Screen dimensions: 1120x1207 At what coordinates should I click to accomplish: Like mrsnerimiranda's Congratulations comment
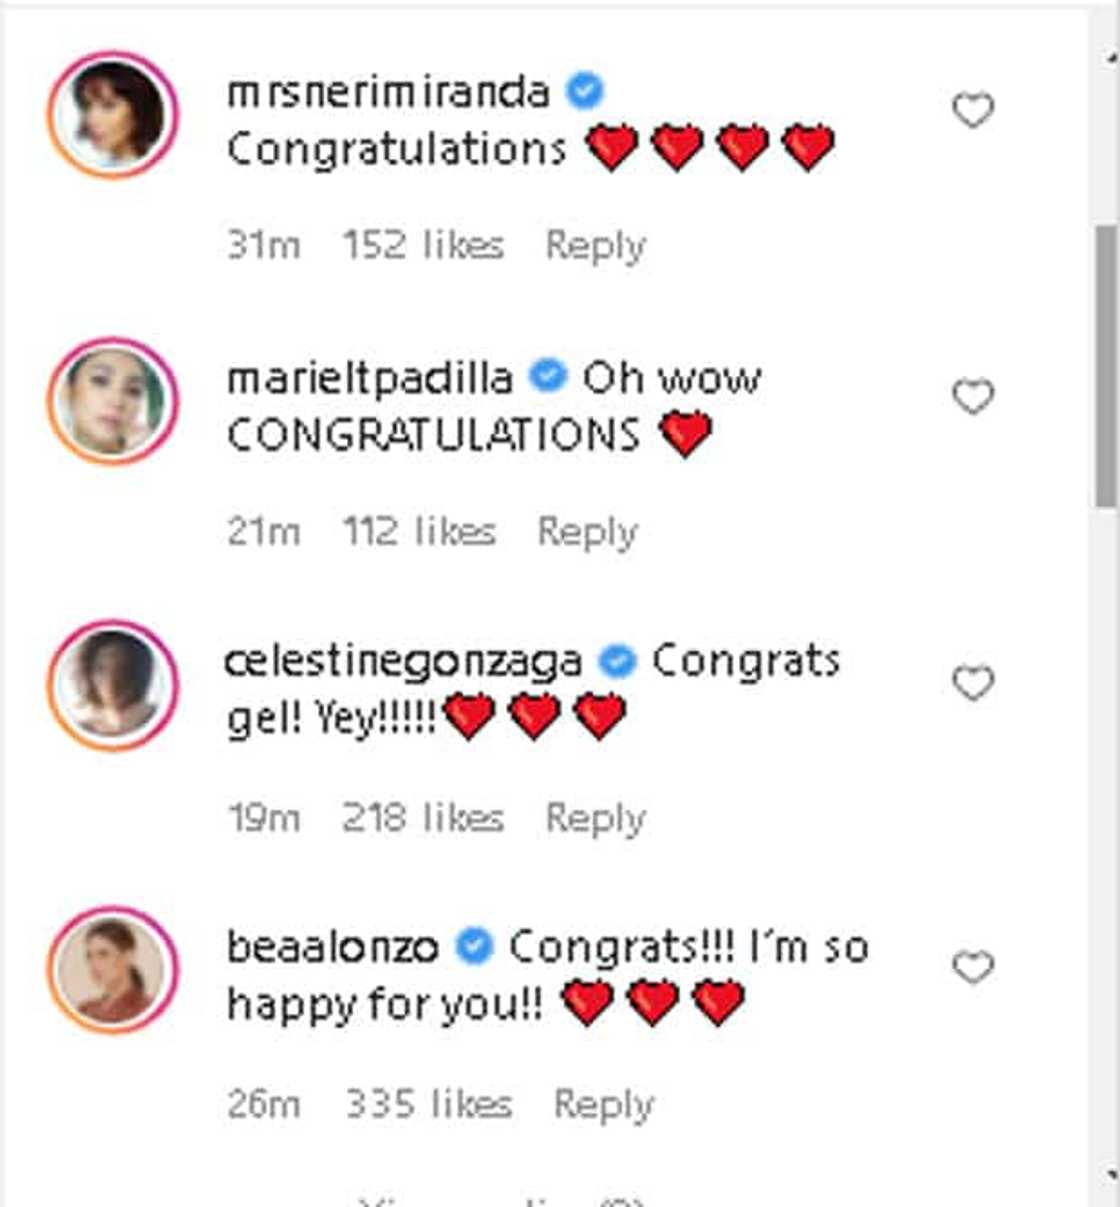(x=972, y=110)
